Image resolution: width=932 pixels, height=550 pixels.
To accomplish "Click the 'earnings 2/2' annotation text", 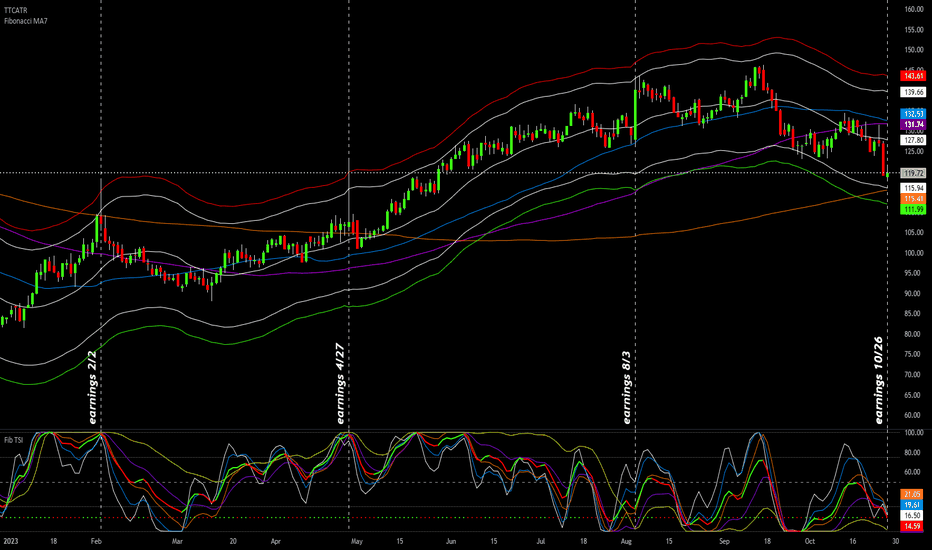I will (92, 387).
